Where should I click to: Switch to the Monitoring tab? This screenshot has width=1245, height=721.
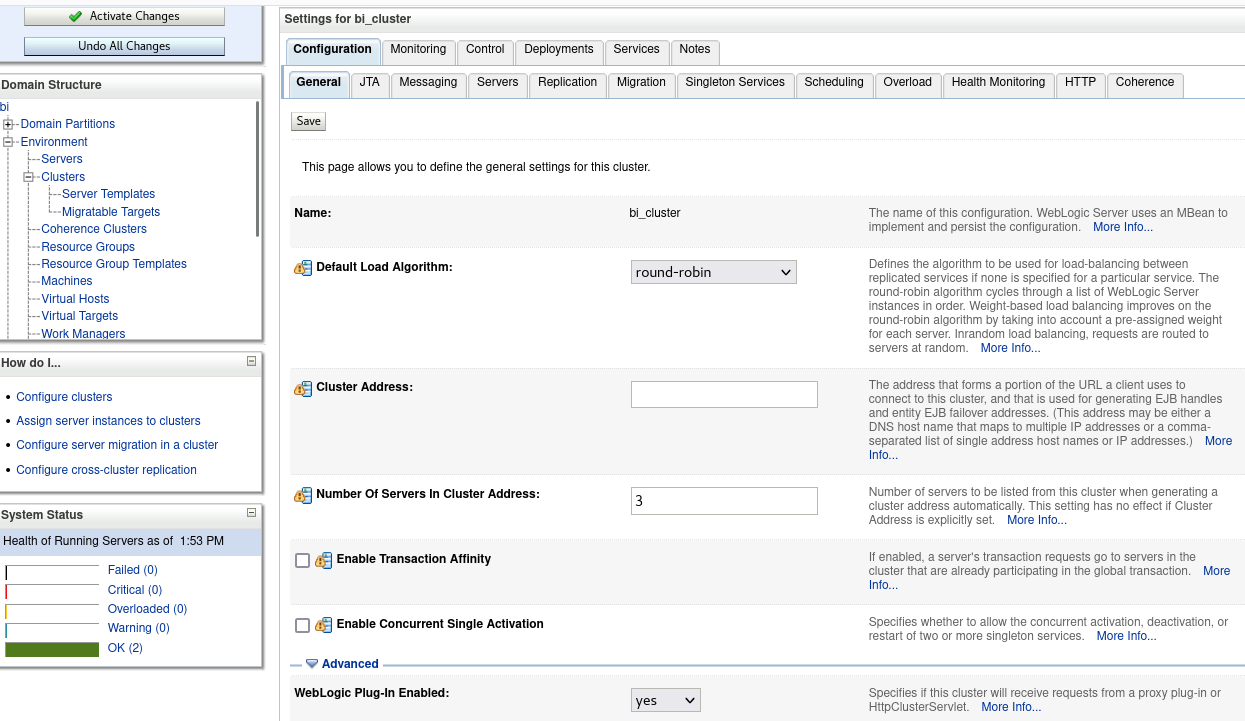point(418,49)
